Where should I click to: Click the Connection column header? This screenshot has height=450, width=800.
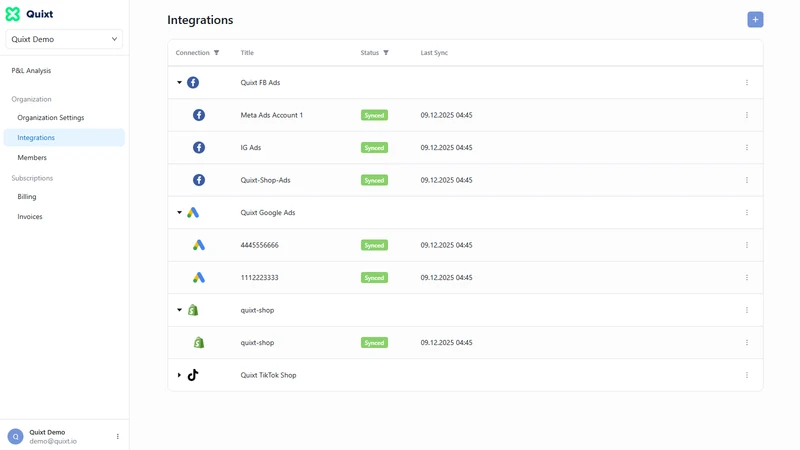192,53
